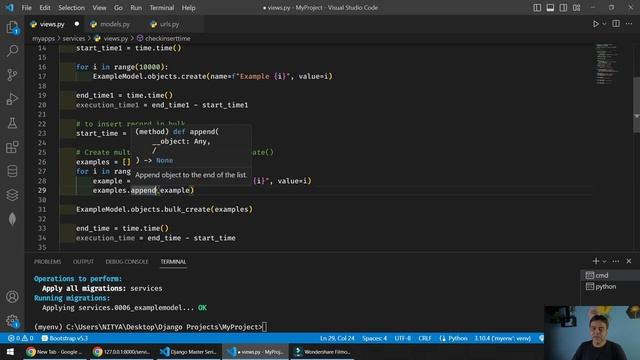Toggle the bottom panel layout
The height and width of the screenshot is (360, 640).
coord(550,8)
